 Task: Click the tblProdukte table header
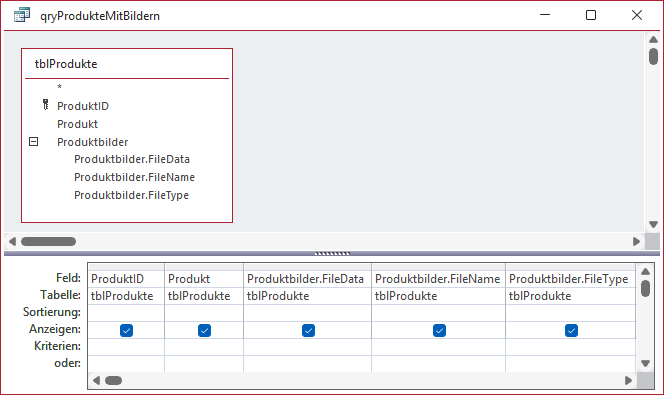(x=127, y=64)
